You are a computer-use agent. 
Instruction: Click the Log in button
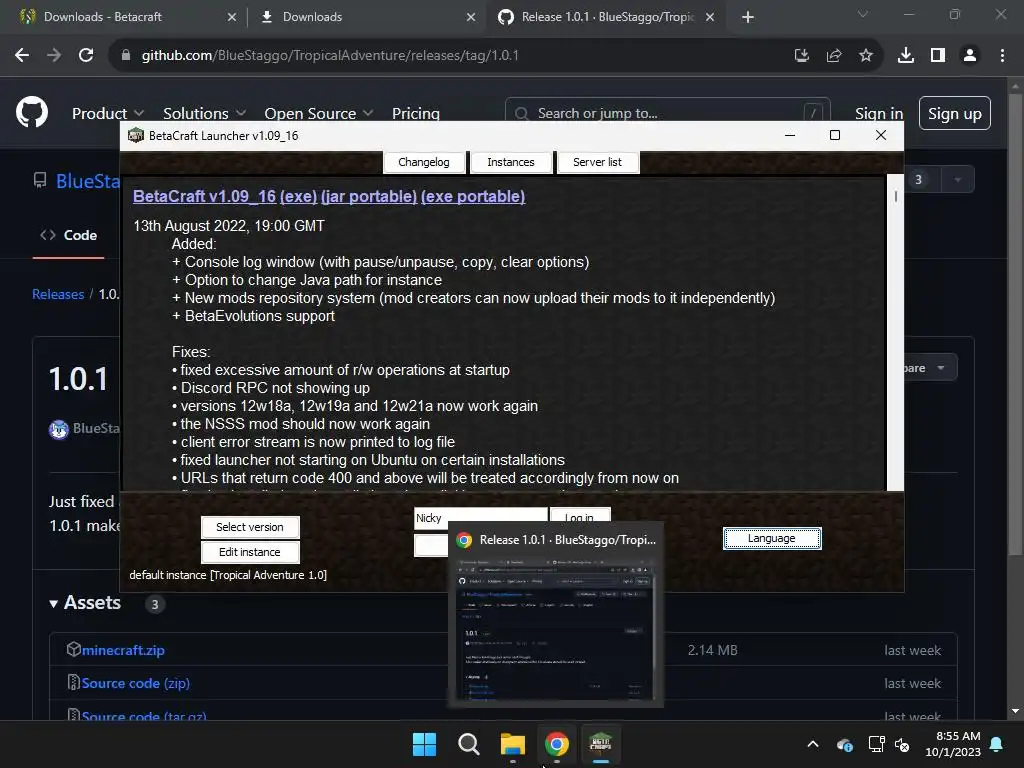[580, 515]
